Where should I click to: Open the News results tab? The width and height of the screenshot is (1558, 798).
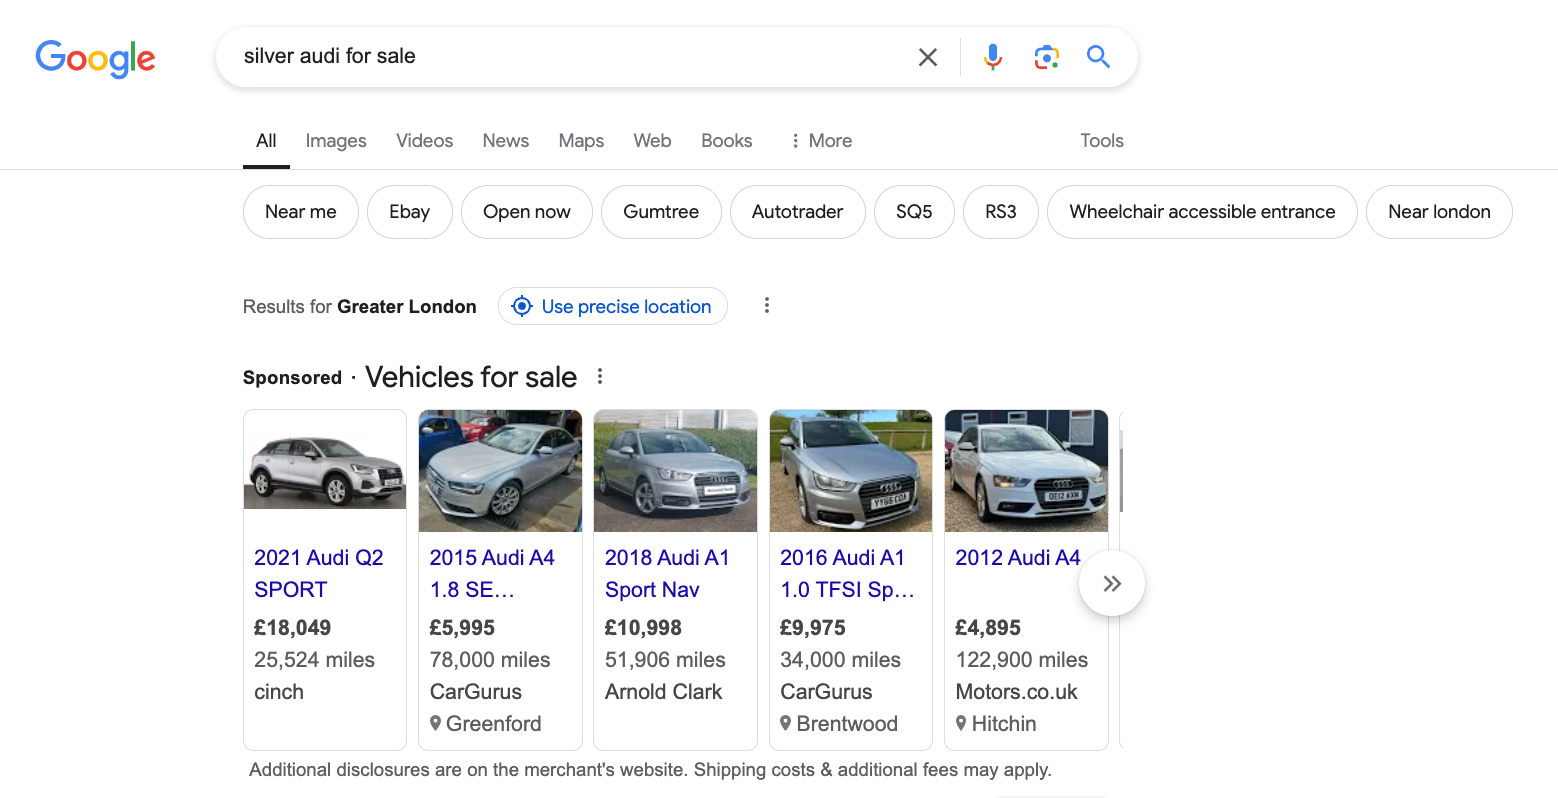click(x=505, y=141)
